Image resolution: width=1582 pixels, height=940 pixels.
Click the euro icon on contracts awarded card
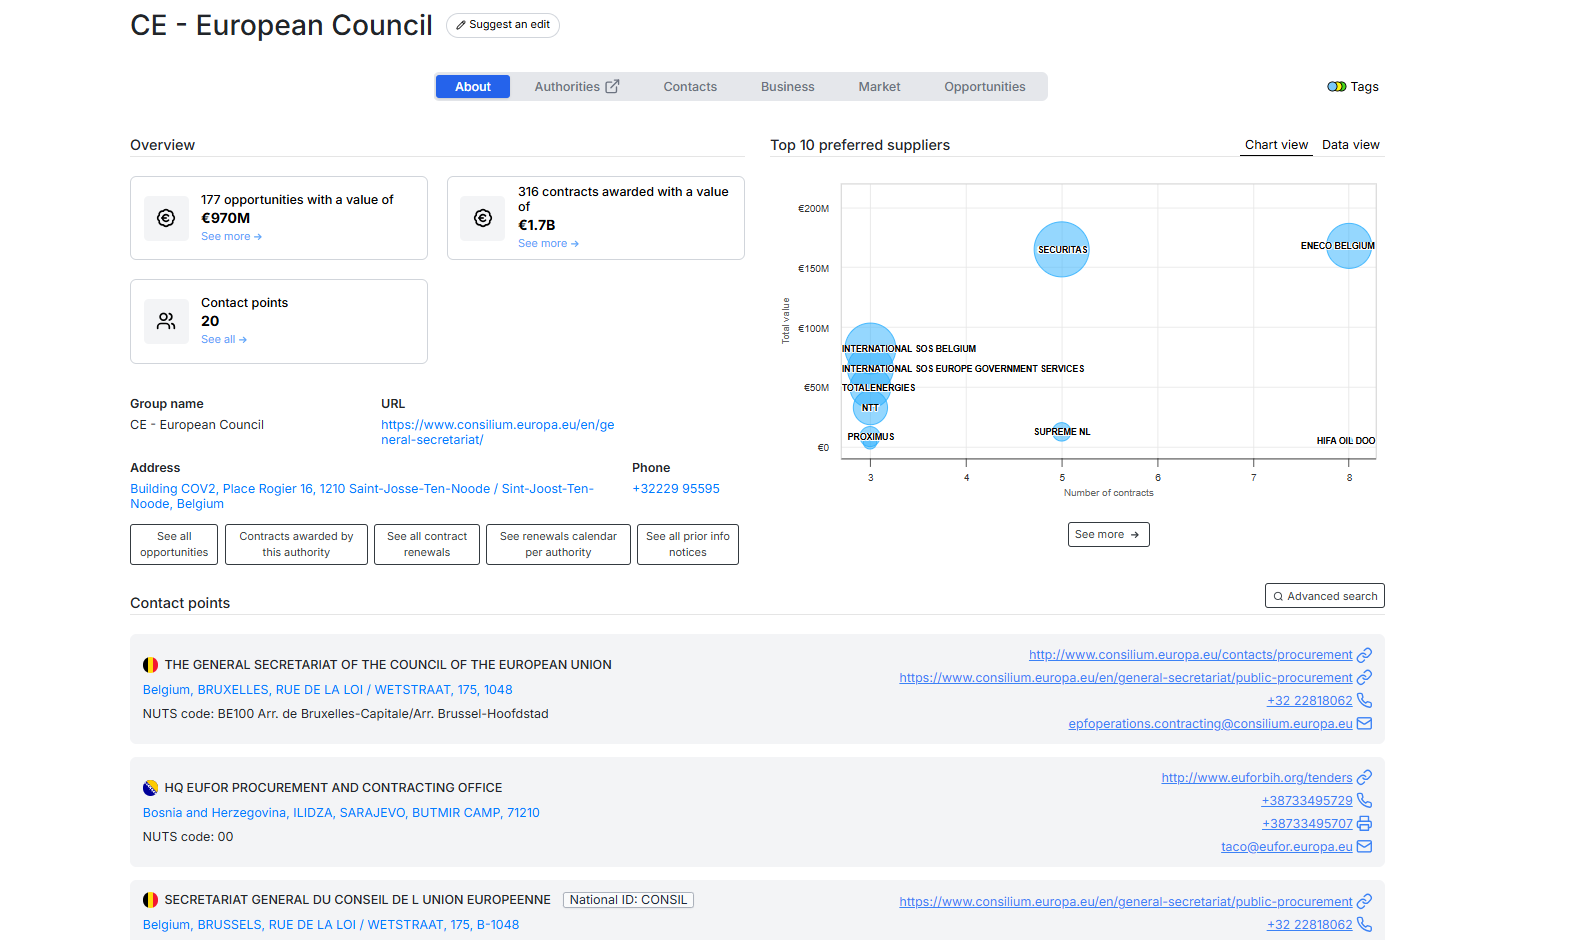pyautogui.click(x=483, y=218)
